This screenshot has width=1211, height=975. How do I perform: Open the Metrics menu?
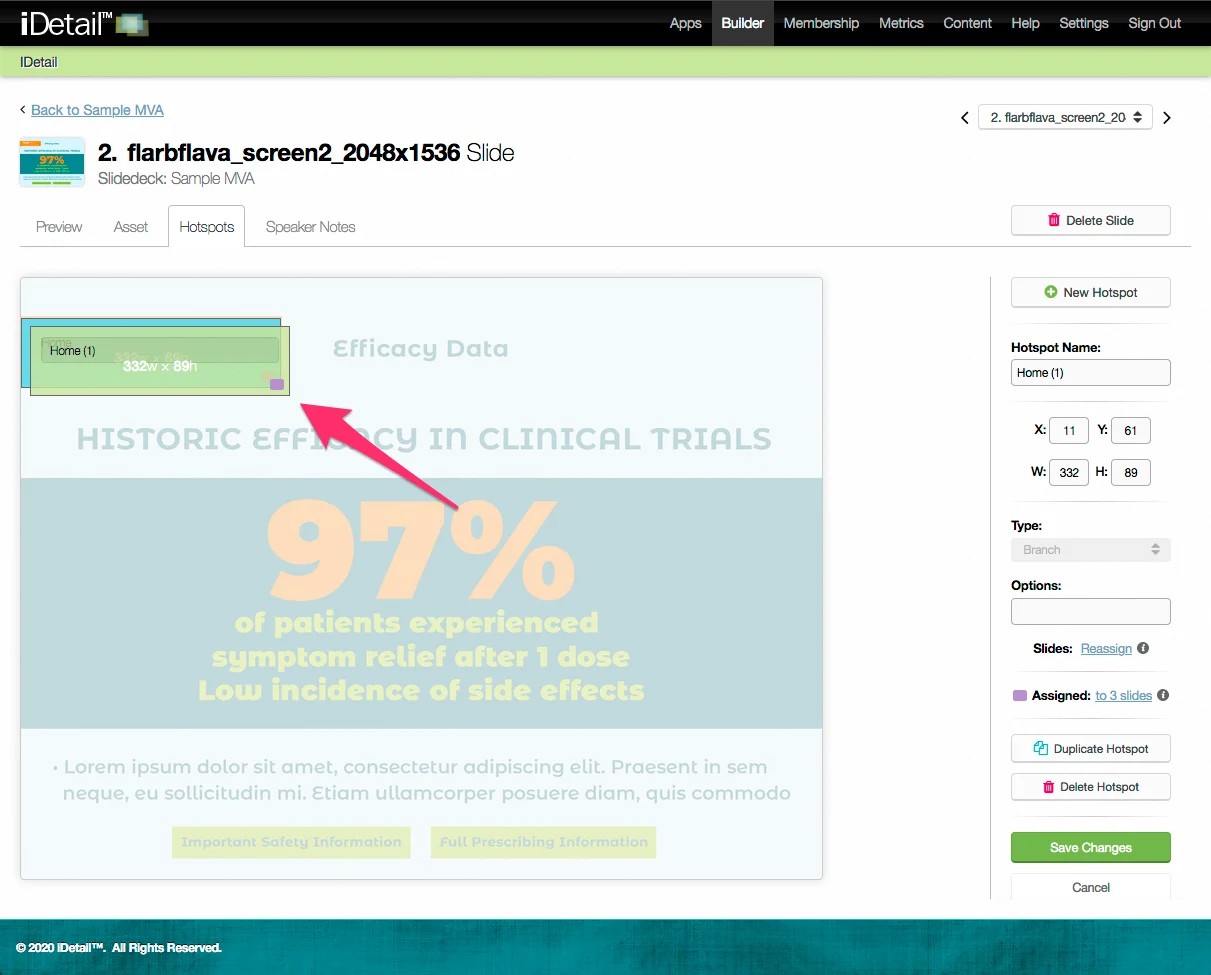[x=901, y=23]
